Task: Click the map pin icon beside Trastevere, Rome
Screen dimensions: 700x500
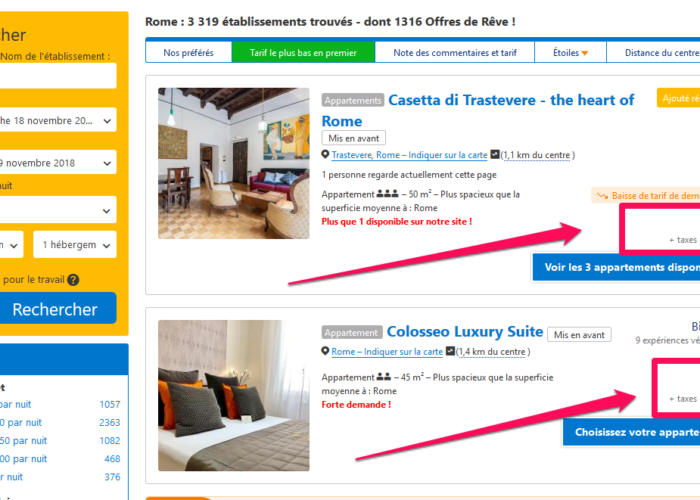Action: [325, 154]
